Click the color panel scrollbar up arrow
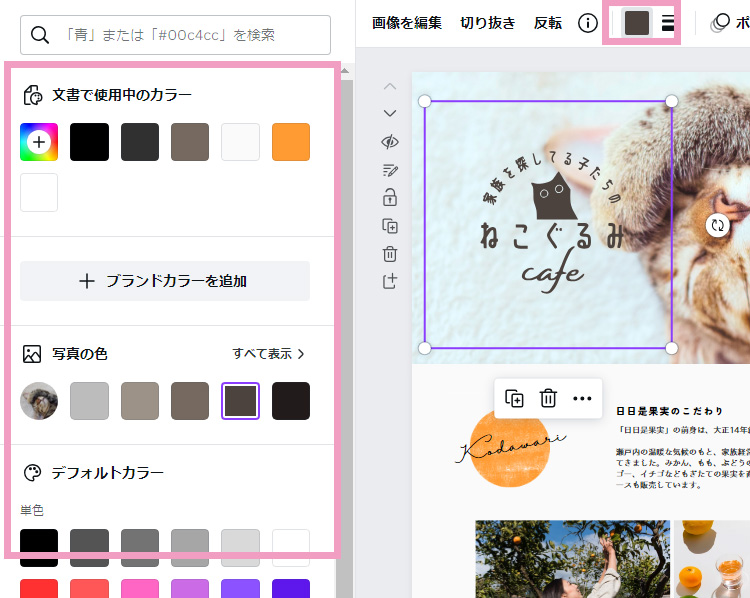Image resolution: width=750 pixels, height=598 pixels. 344,71
